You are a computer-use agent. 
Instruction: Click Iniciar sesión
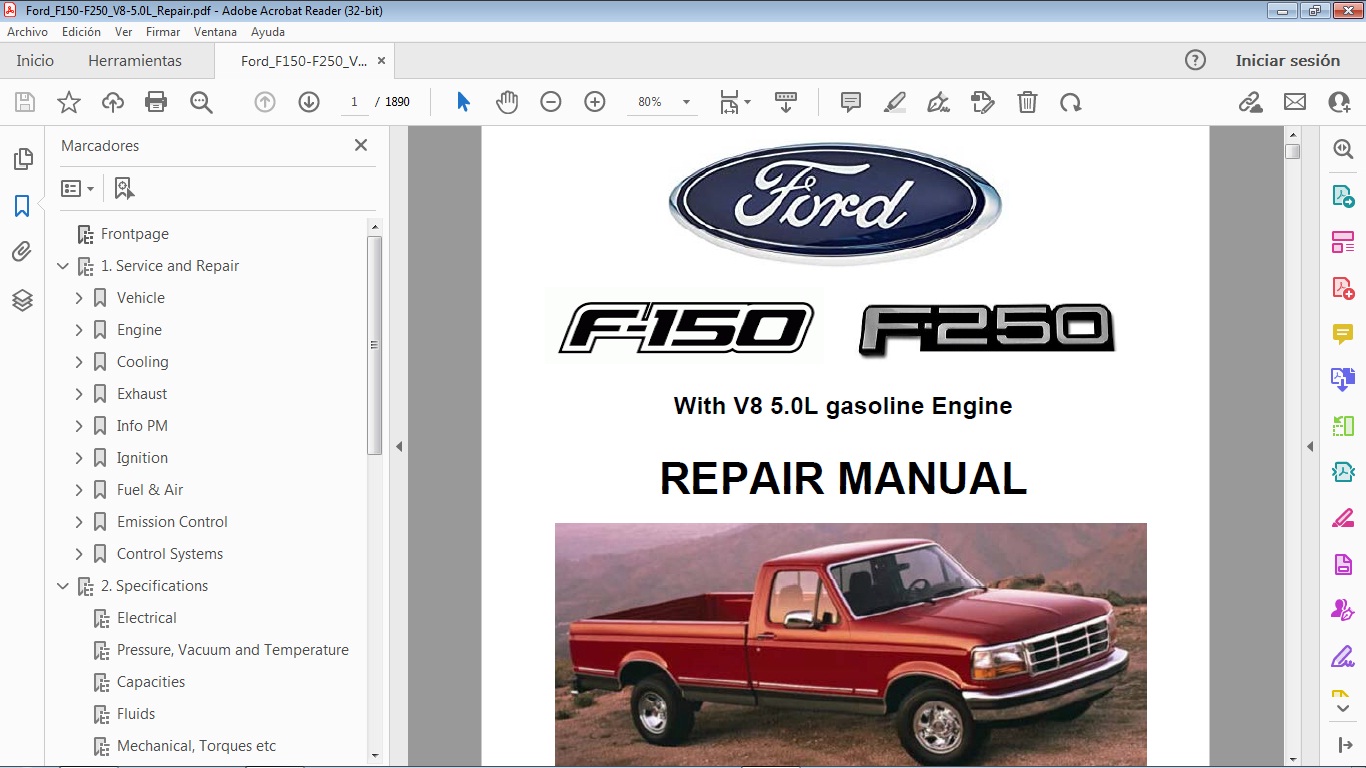point(1287,61)
